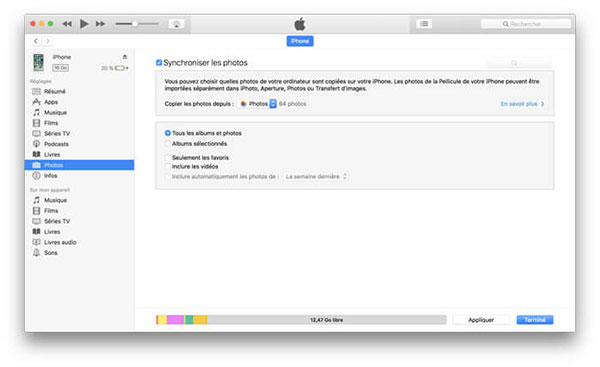Open the AirPlay output icon

point(176,24)
